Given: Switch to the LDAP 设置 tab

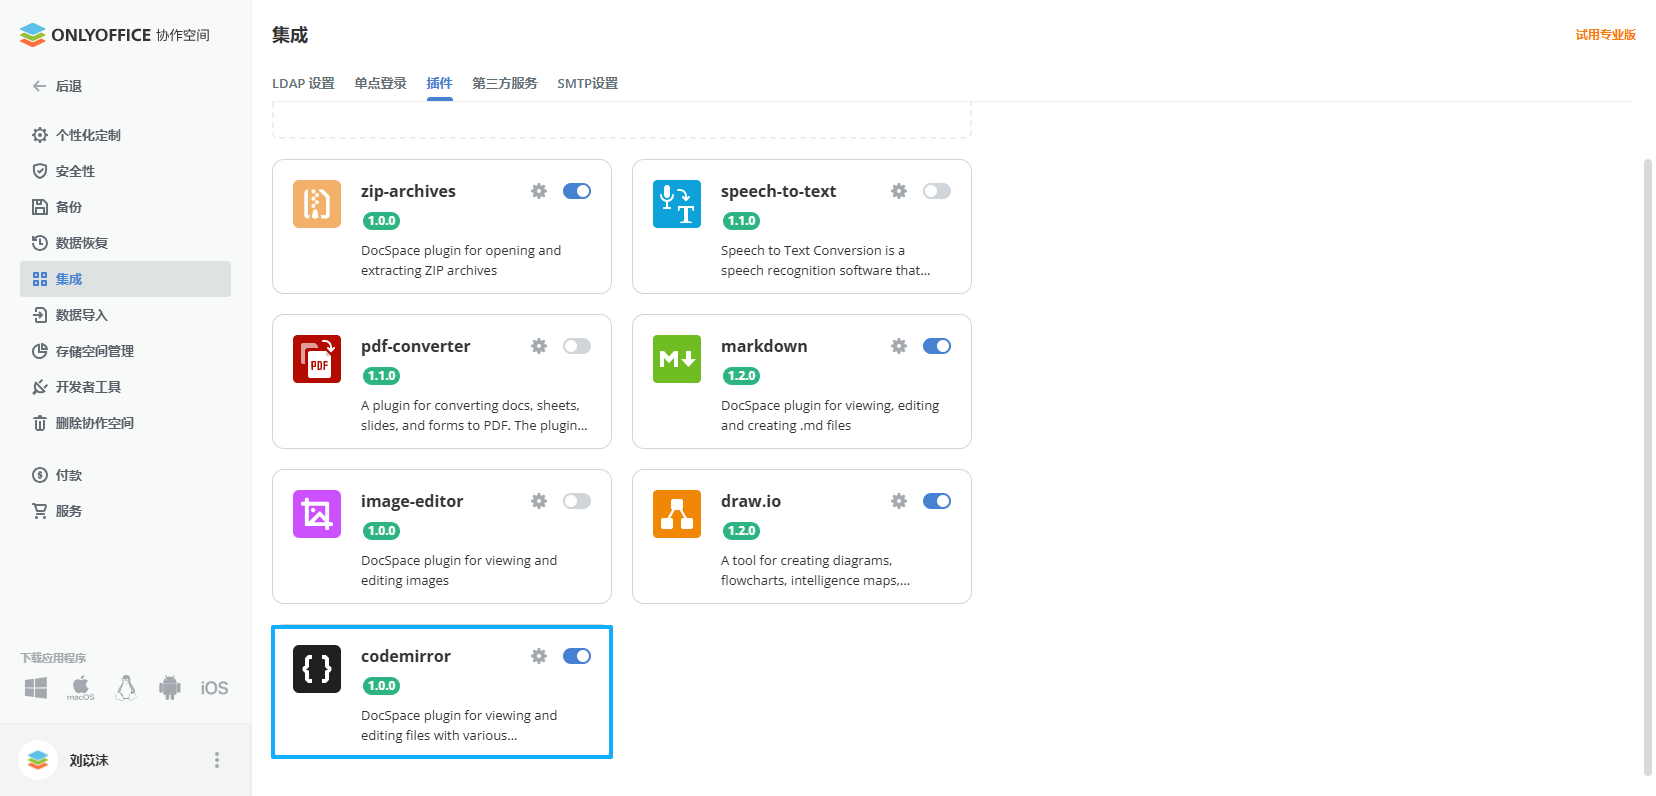Looking at the screenshot, I should coord(303,83).
